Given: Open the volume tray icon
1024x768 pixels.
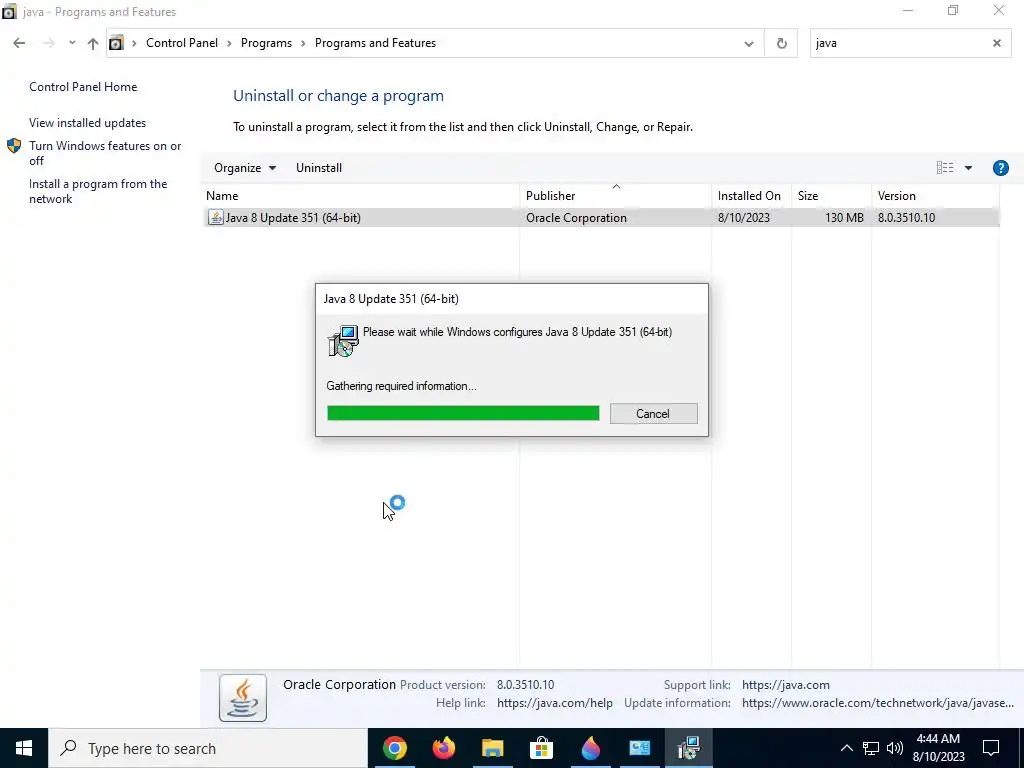Looking at the screenshot, I should point(895,748).
